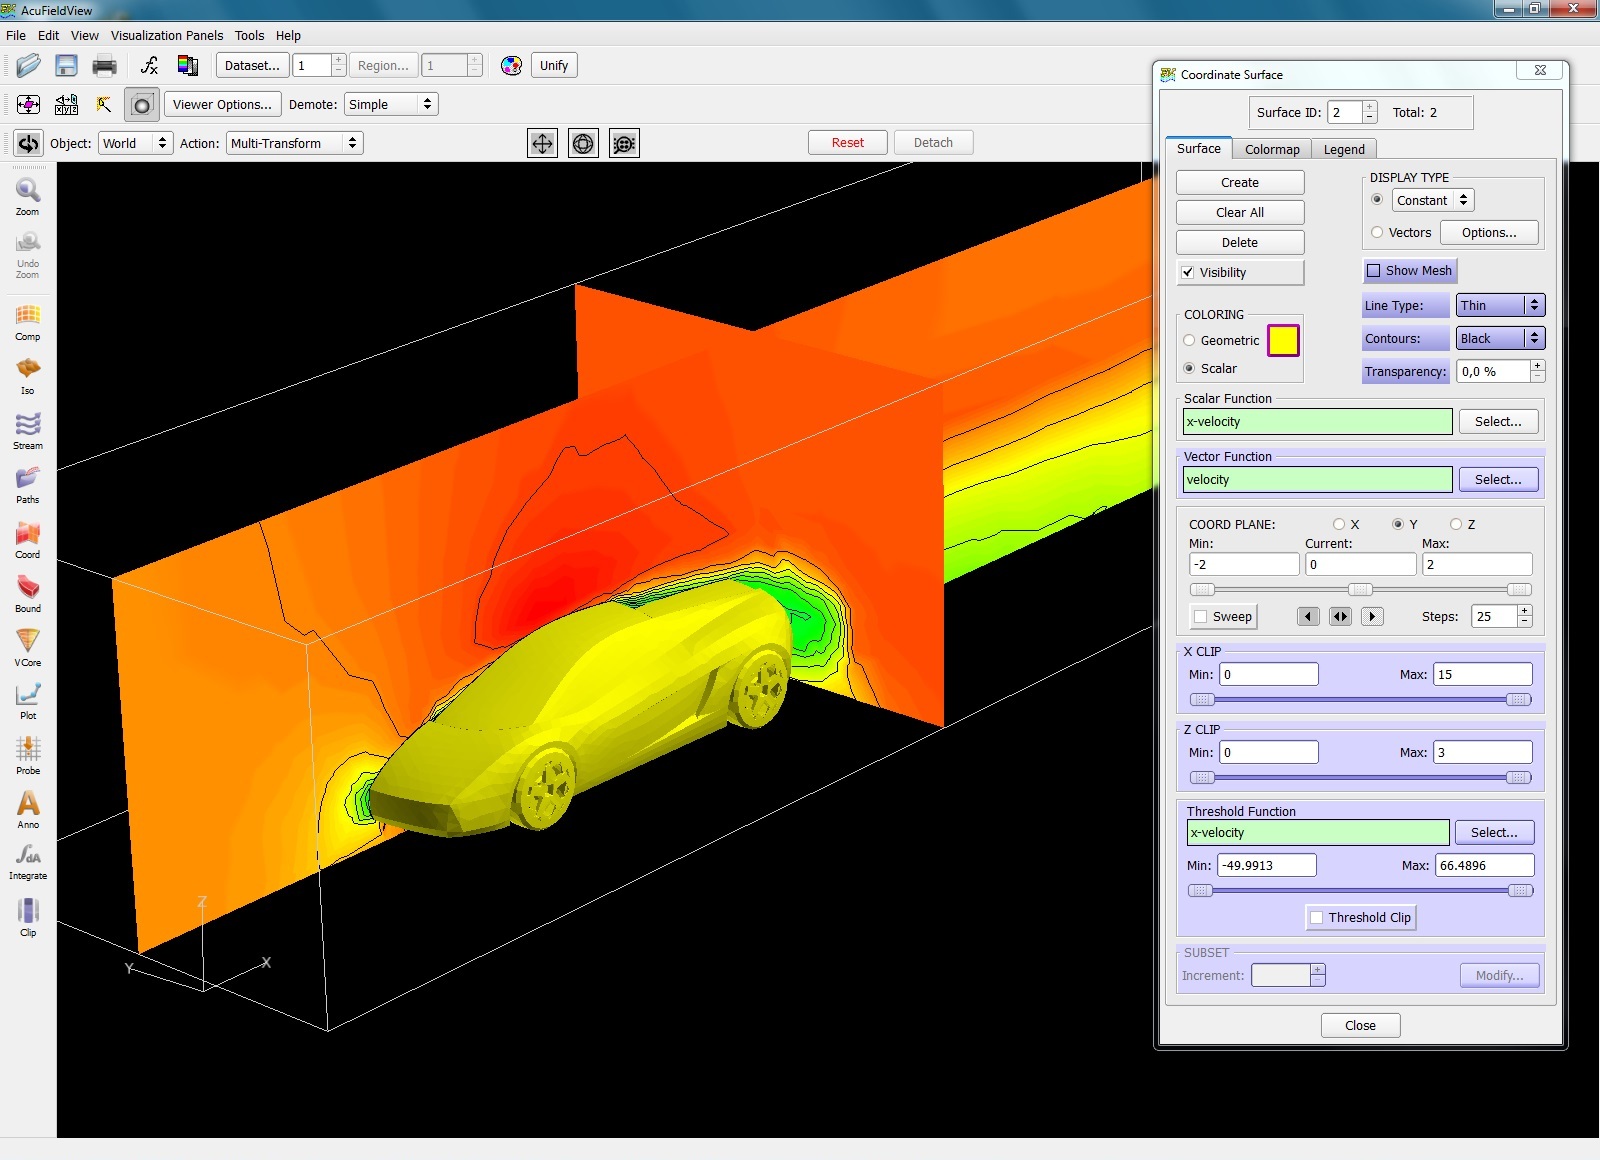Adjust the Transparency stepper arrows

point(1538,372)
